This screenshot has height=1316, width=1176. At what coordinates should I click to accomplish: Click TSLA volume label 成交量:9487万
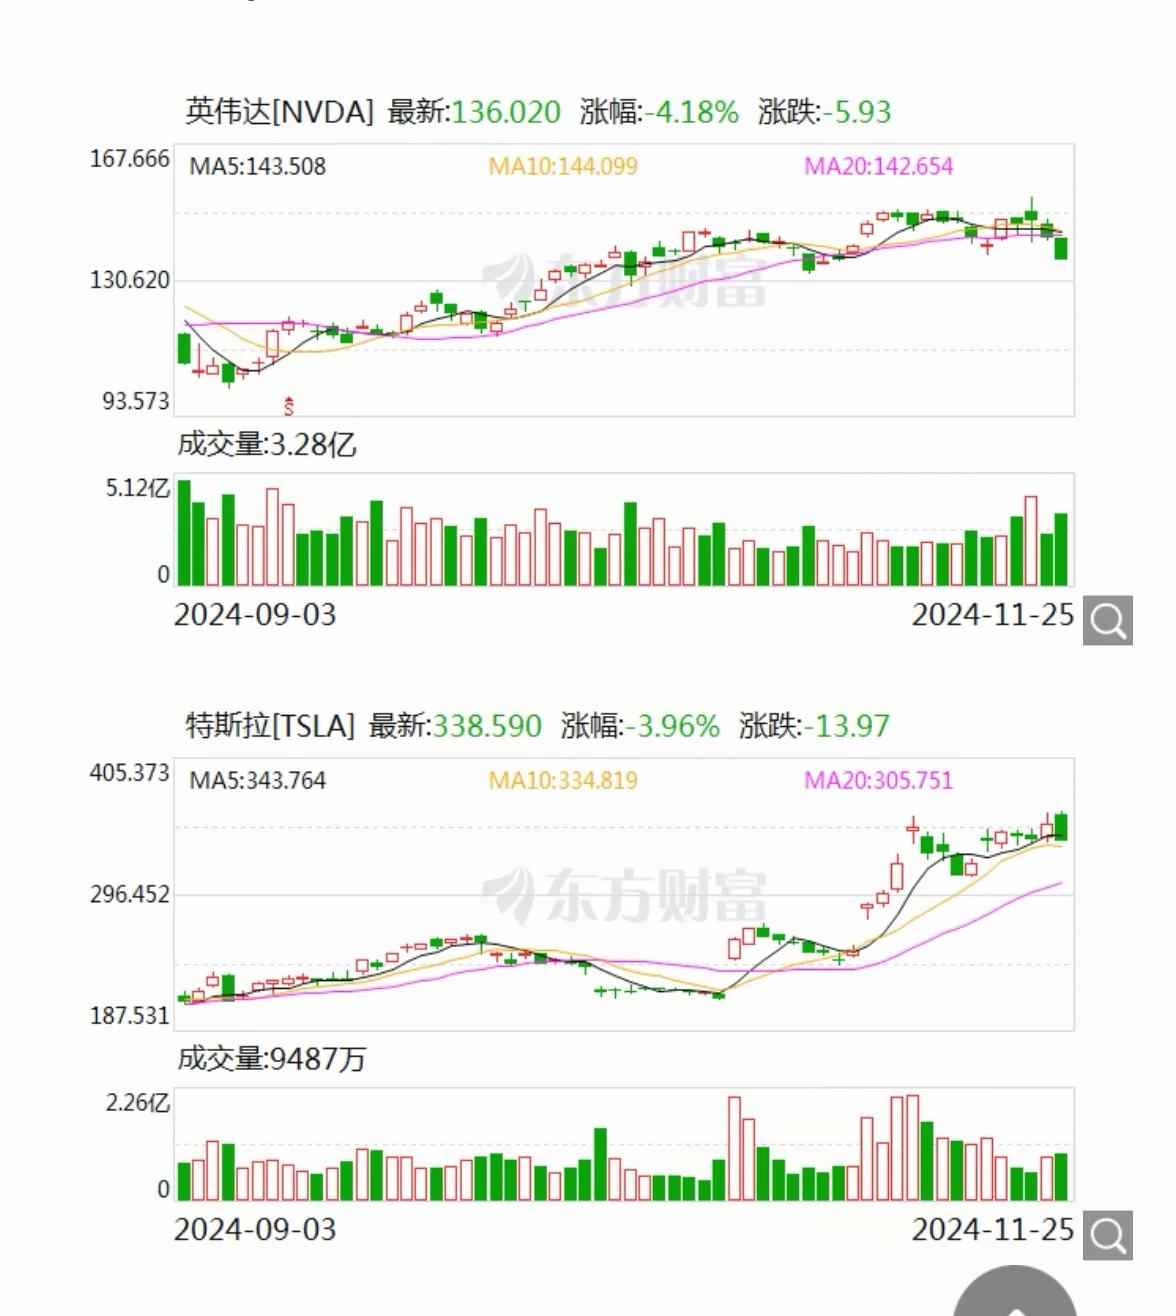(x=272, y=1058)
